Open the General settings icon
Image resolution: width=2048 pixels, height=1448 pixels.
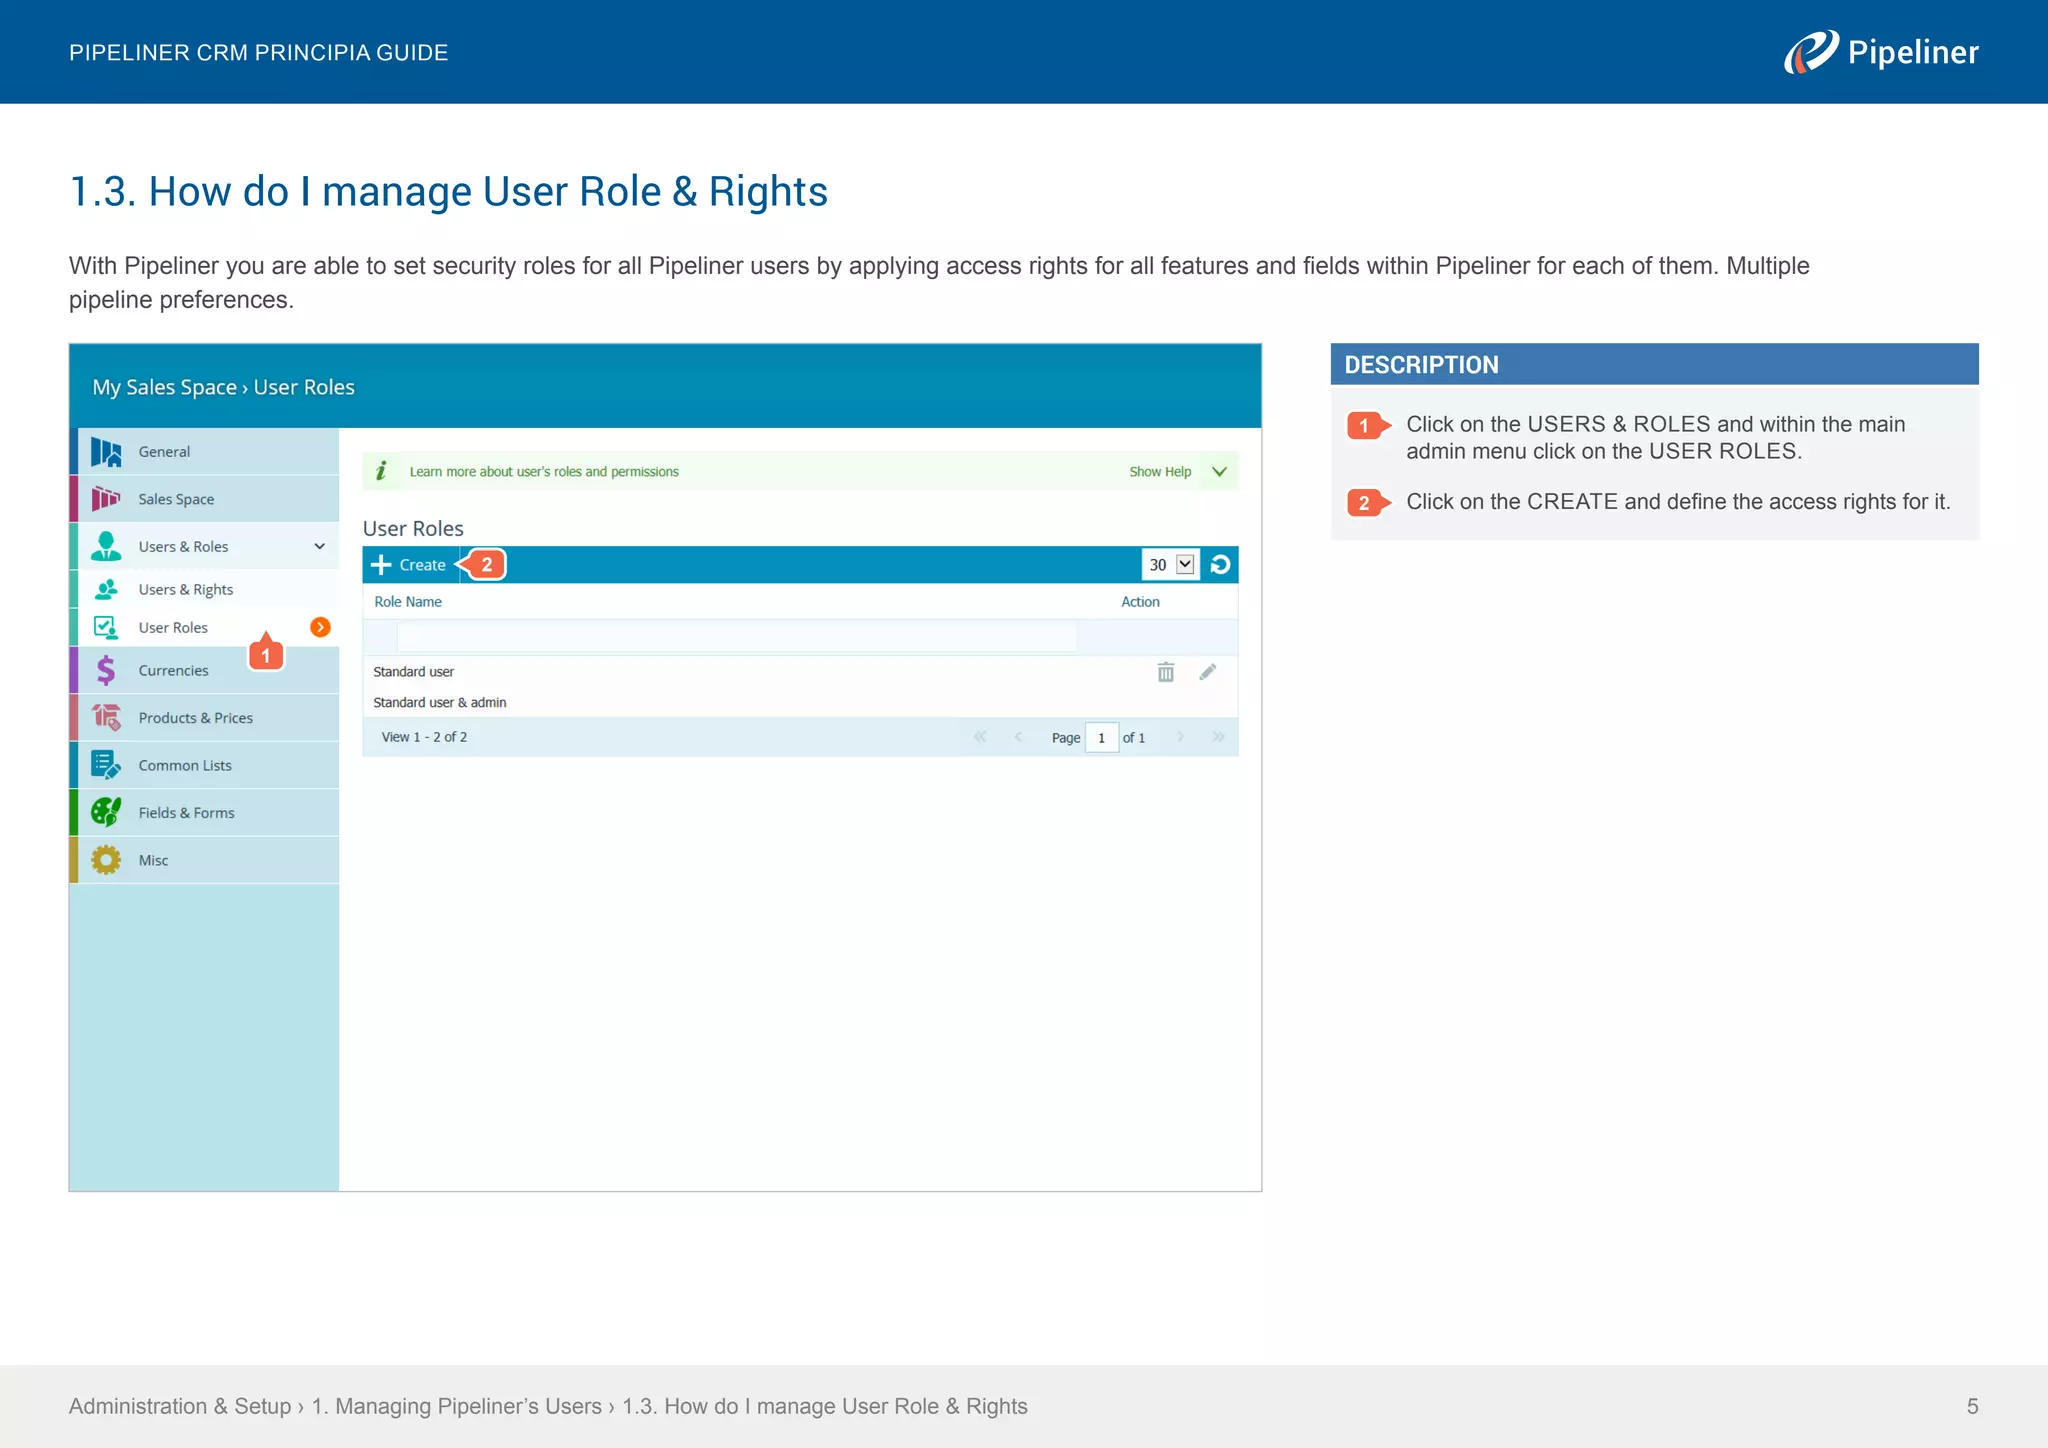click(106, 452)
